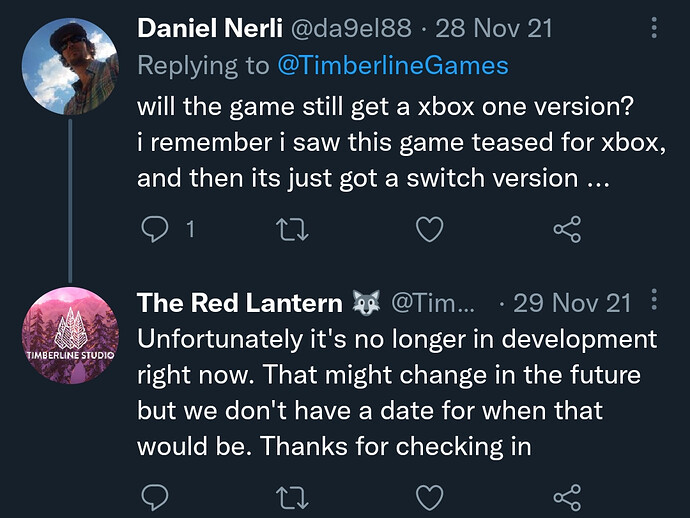
Task: Click the 28 Nov 21 timestamp
Action: 493,28
